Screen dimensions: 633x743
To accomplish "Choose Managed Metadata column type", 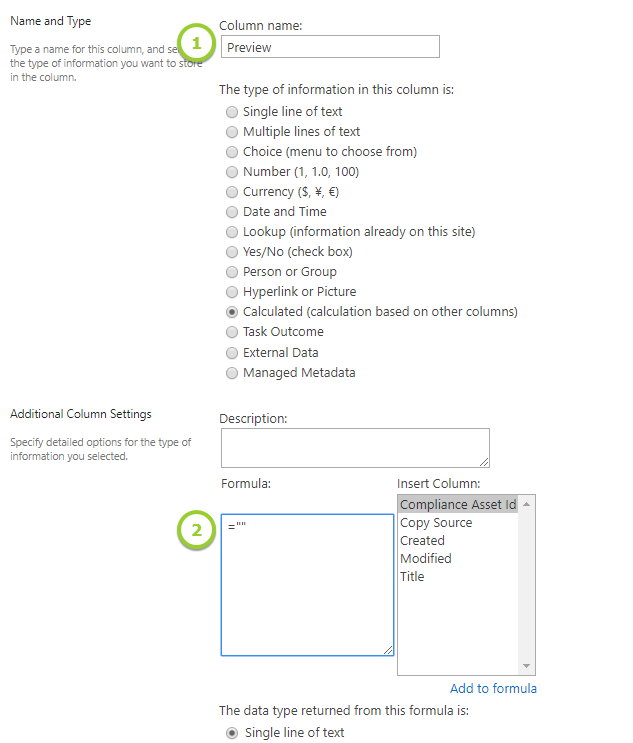I will [x=232, y=373].
